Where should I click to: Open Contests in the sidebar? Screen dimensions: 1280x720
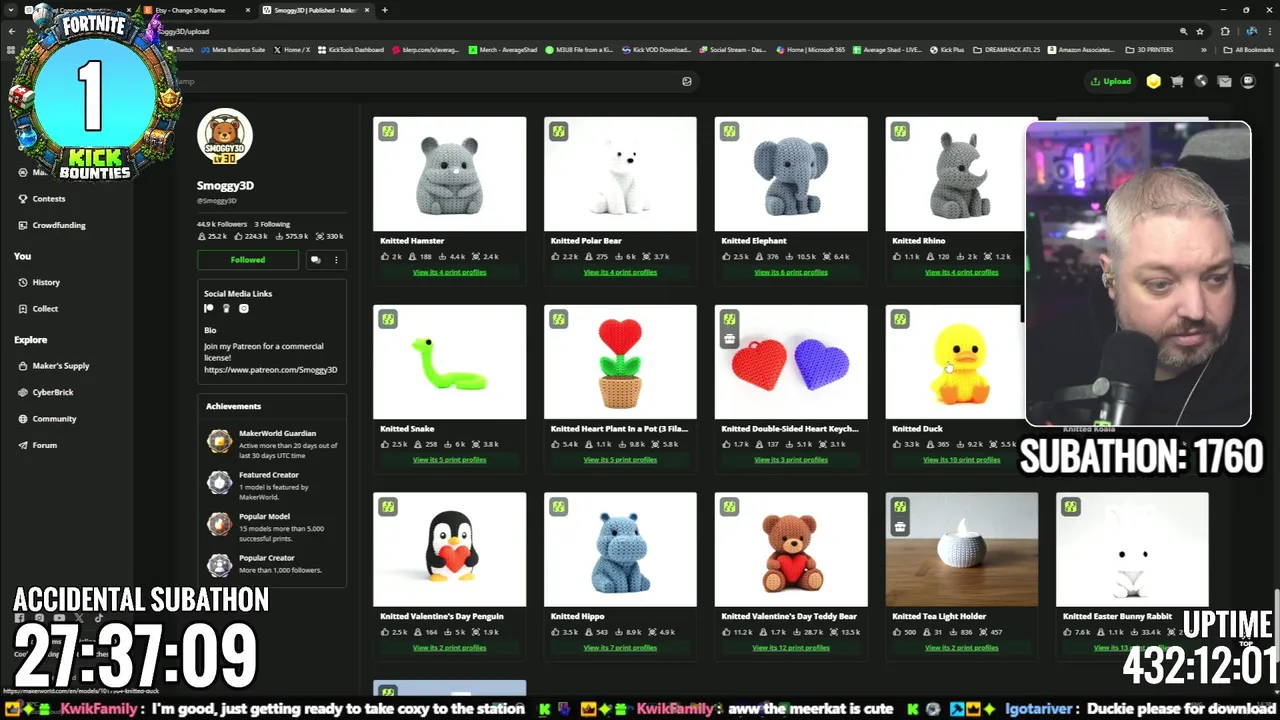pyautogui.click(x=48, y=198)
